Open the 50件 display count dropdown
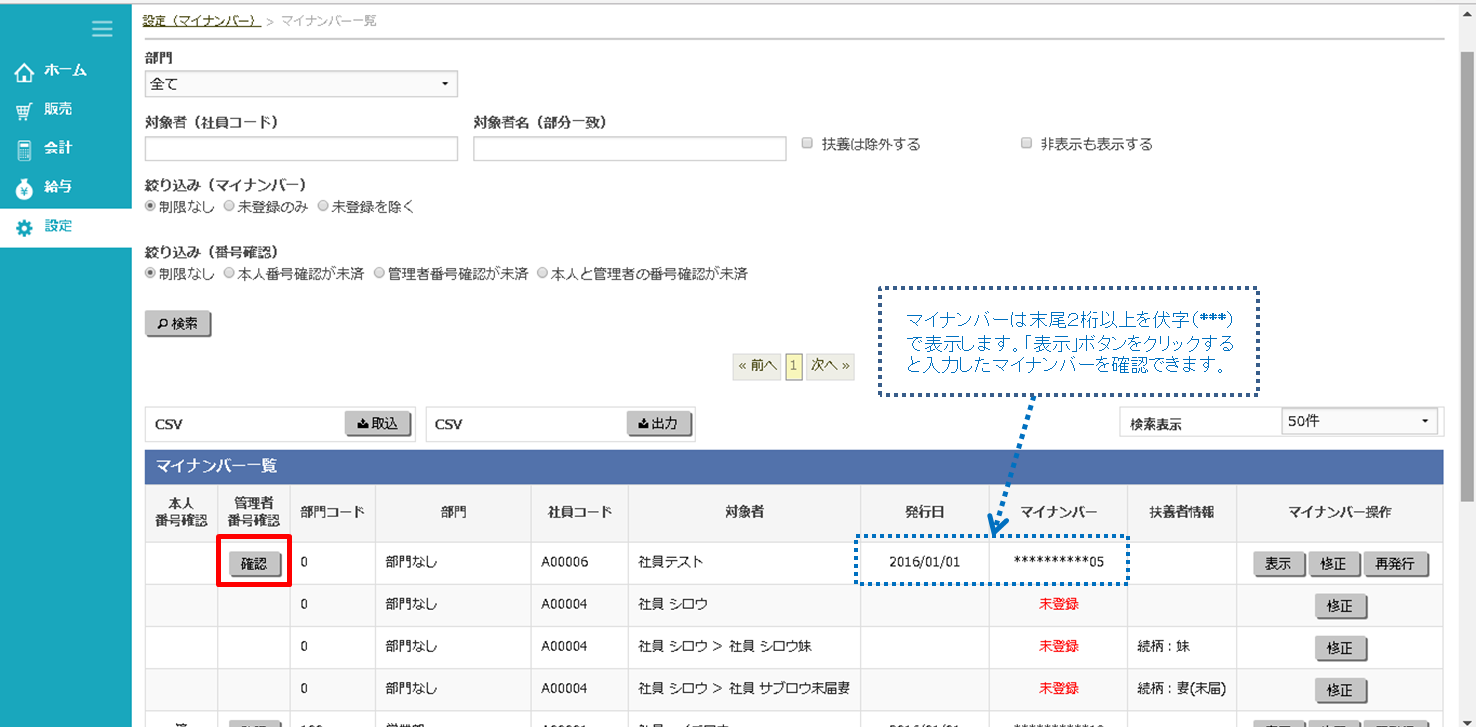This screenshot has width=1476, height=727. coord(1359,422)
